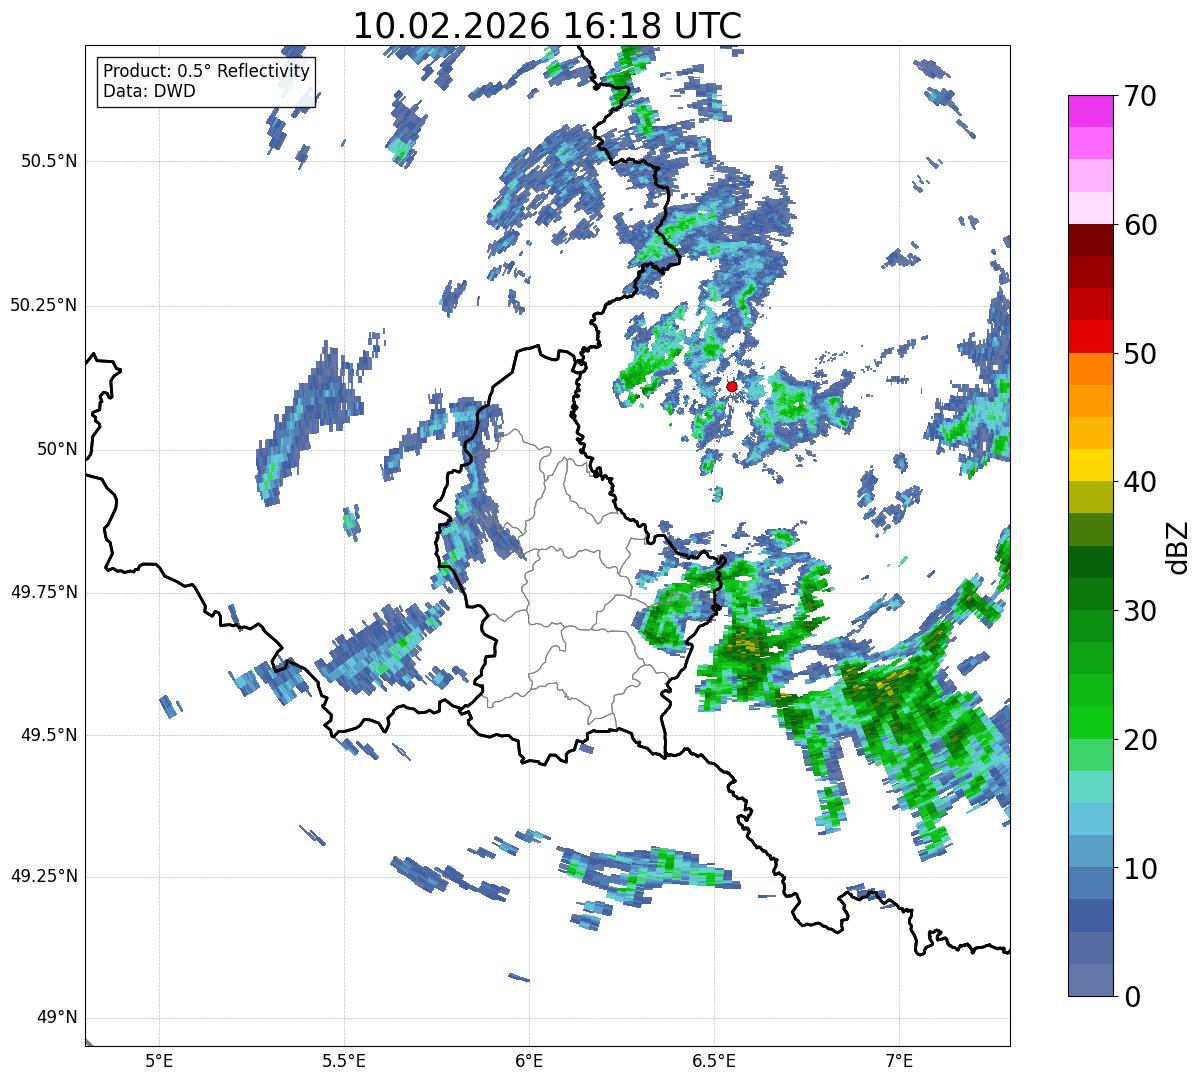Click the 5.5°E longitude label

(x=344, y=1060)
